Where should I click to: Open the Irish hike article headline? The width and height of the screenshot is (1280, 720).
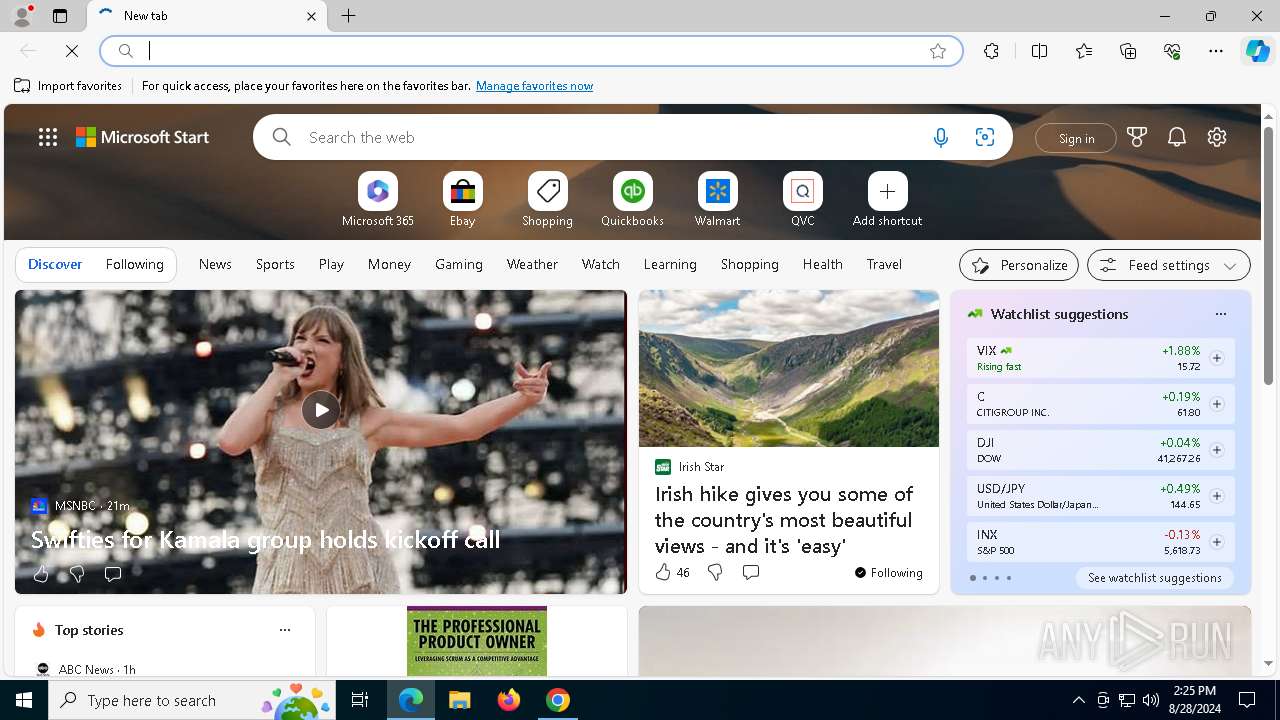[784, 520]
